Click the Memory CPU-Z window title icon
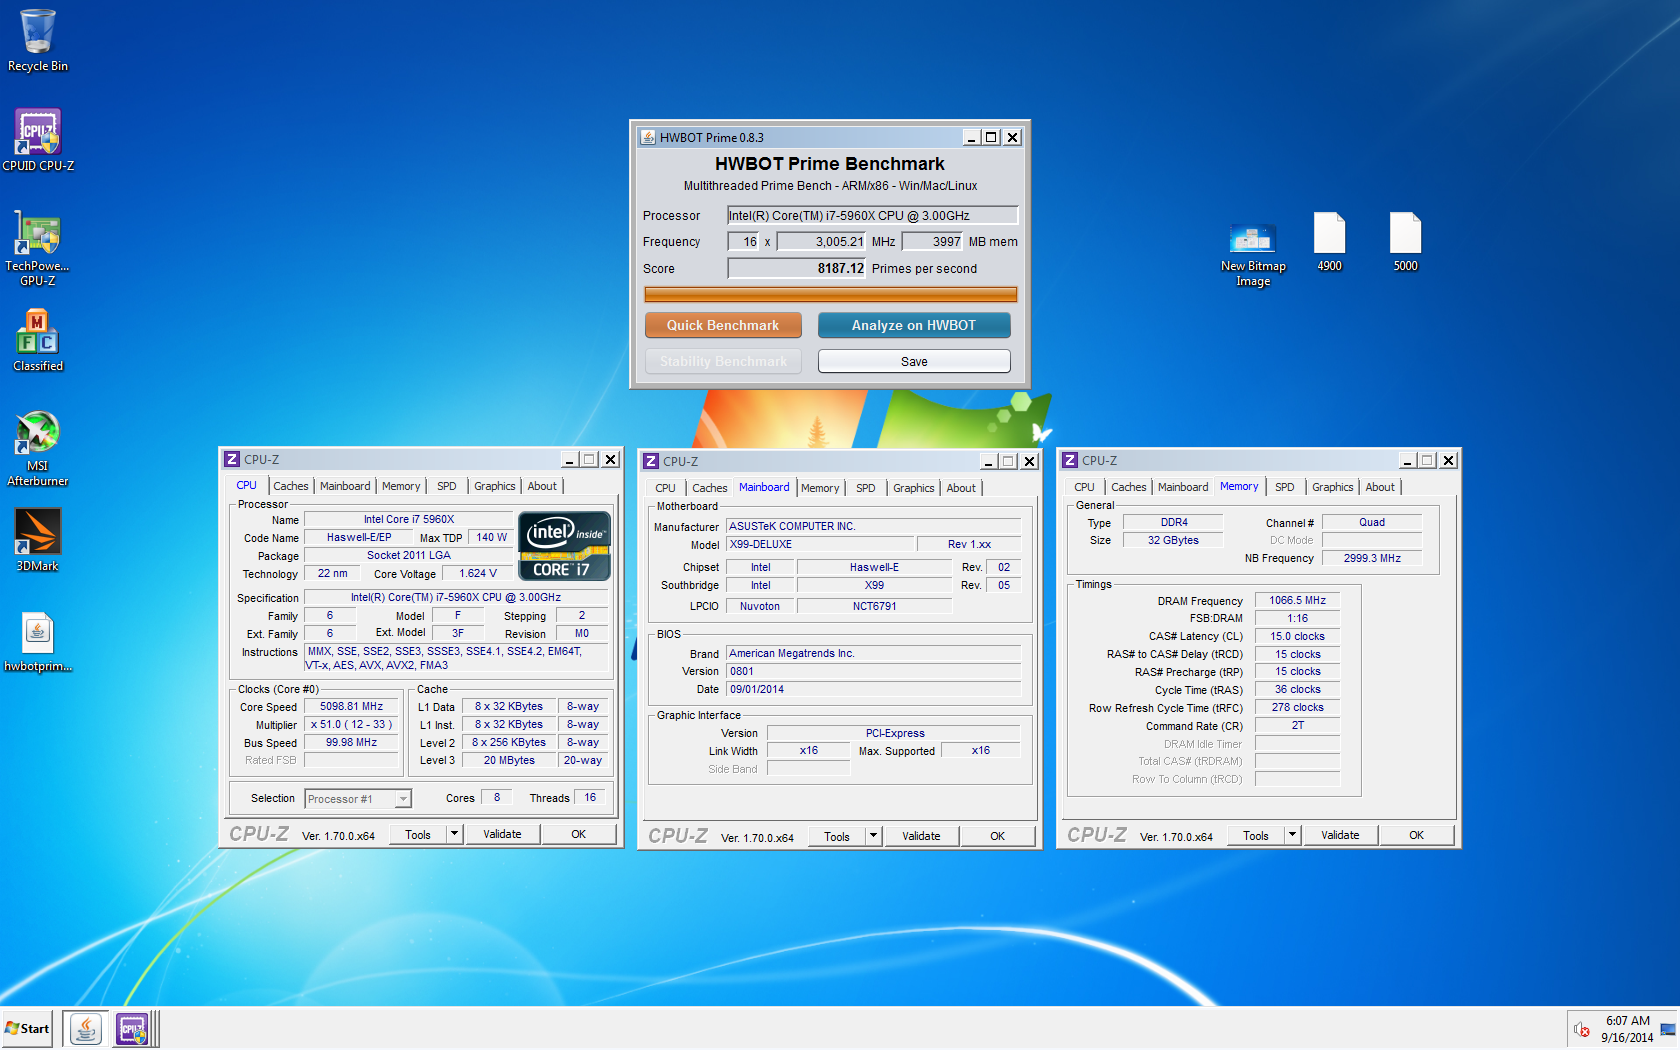Viewport: 1680px width, 1050px height. click(1070, 460)
